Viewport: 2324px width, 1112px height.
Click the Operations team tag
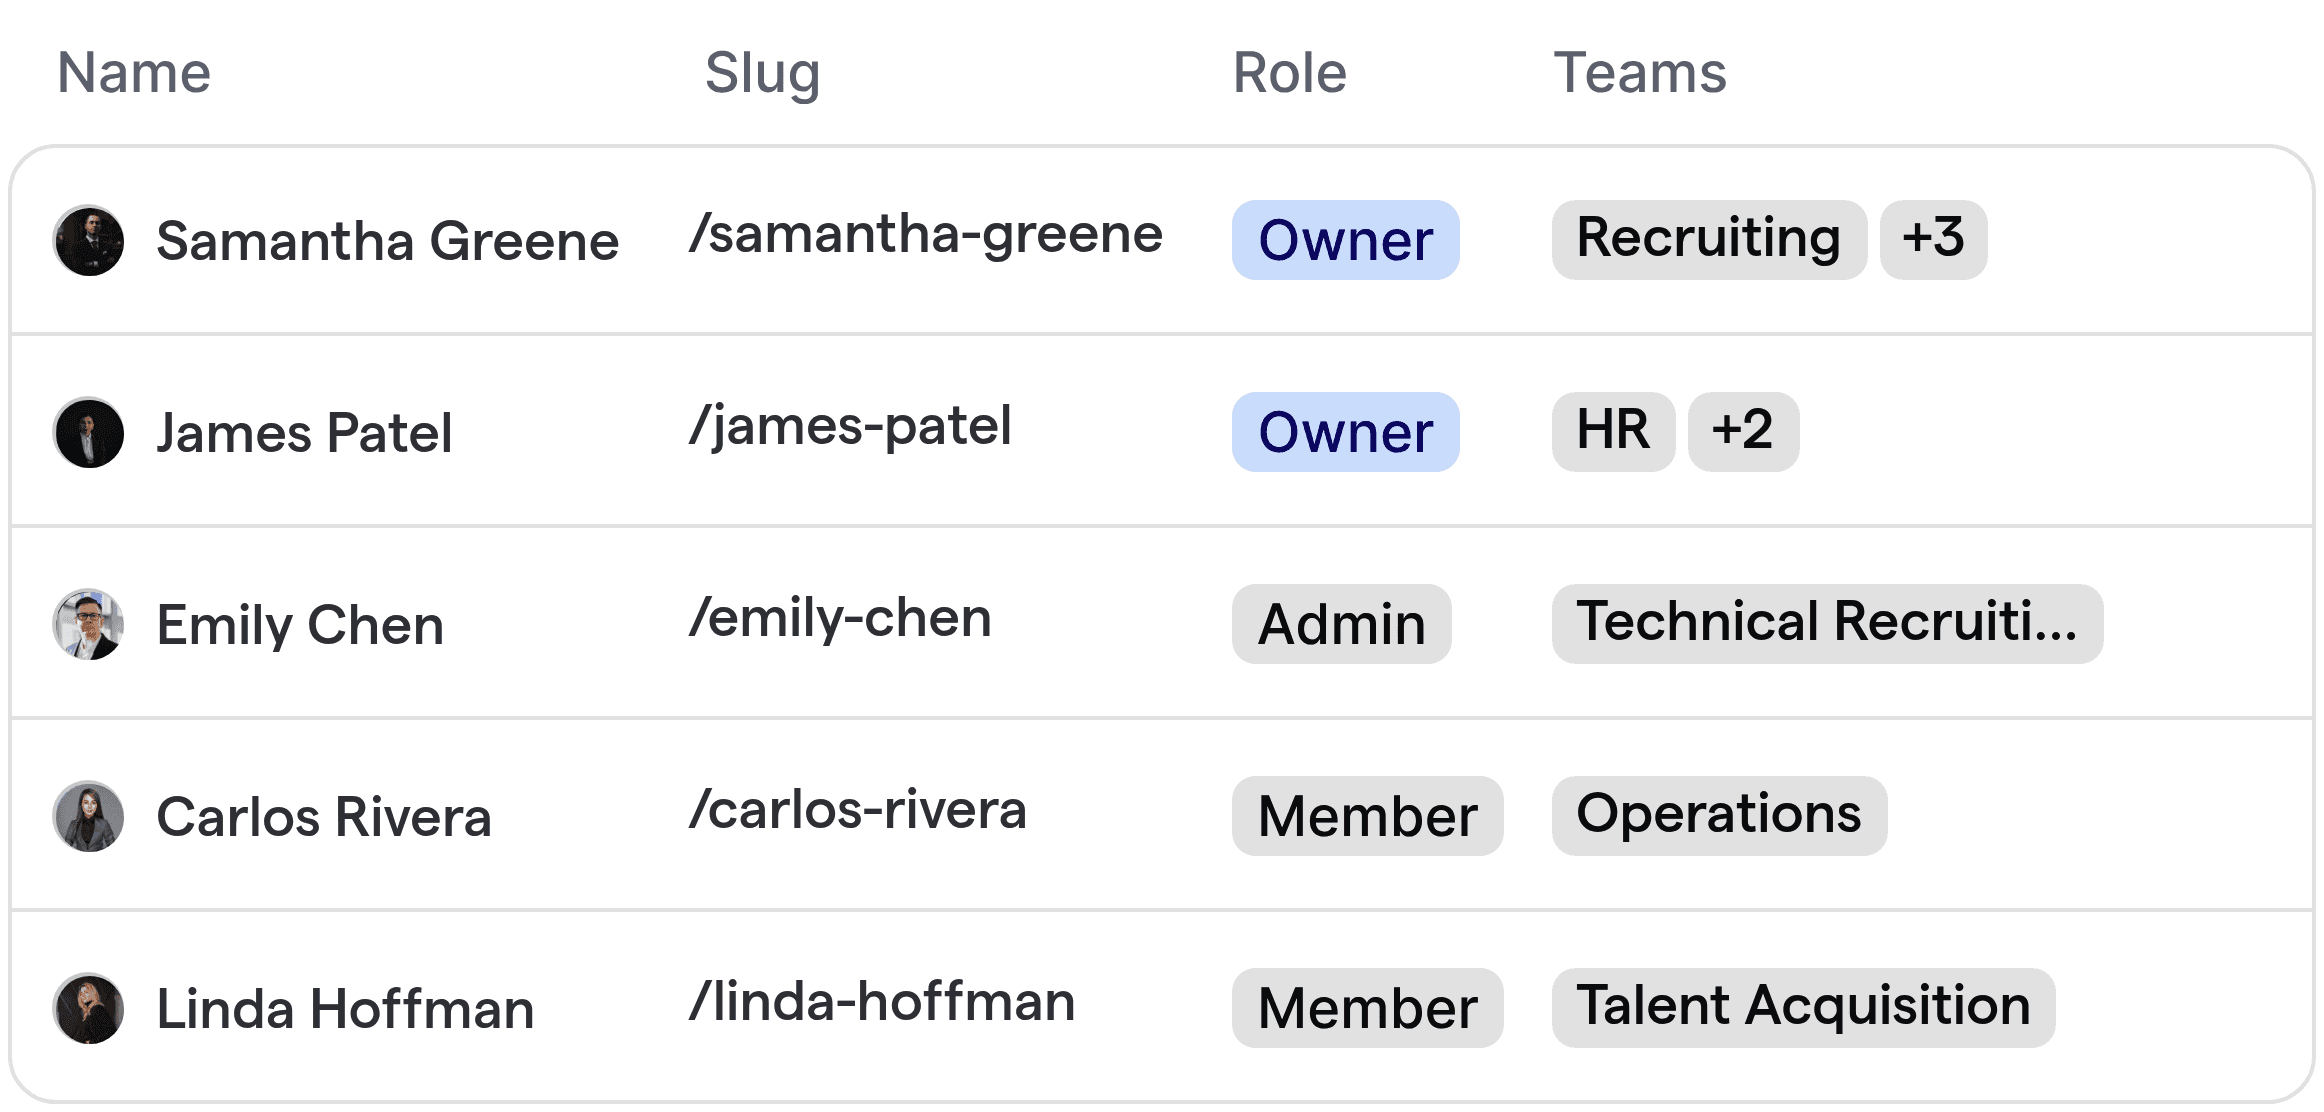coord(1718,815)
